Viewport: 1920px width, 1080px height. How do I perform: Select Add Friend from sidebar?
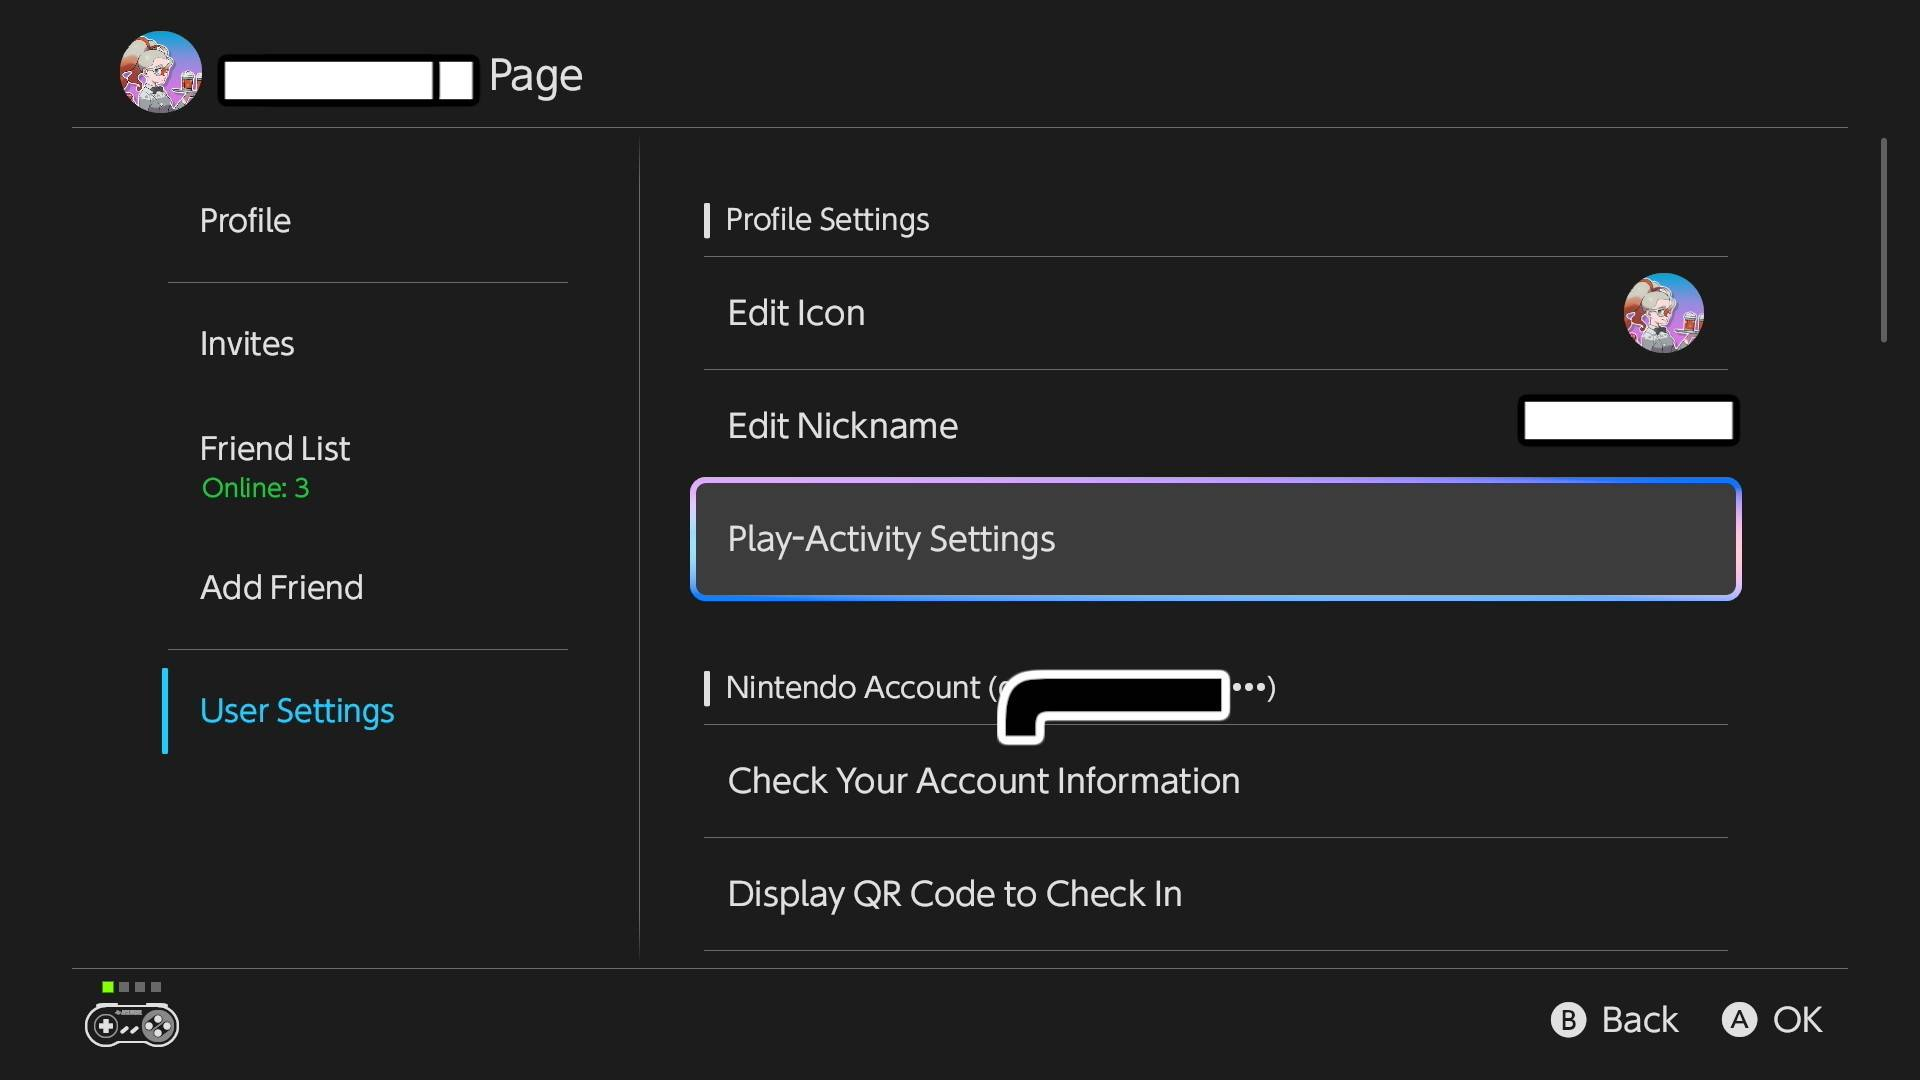coord(281,588)
